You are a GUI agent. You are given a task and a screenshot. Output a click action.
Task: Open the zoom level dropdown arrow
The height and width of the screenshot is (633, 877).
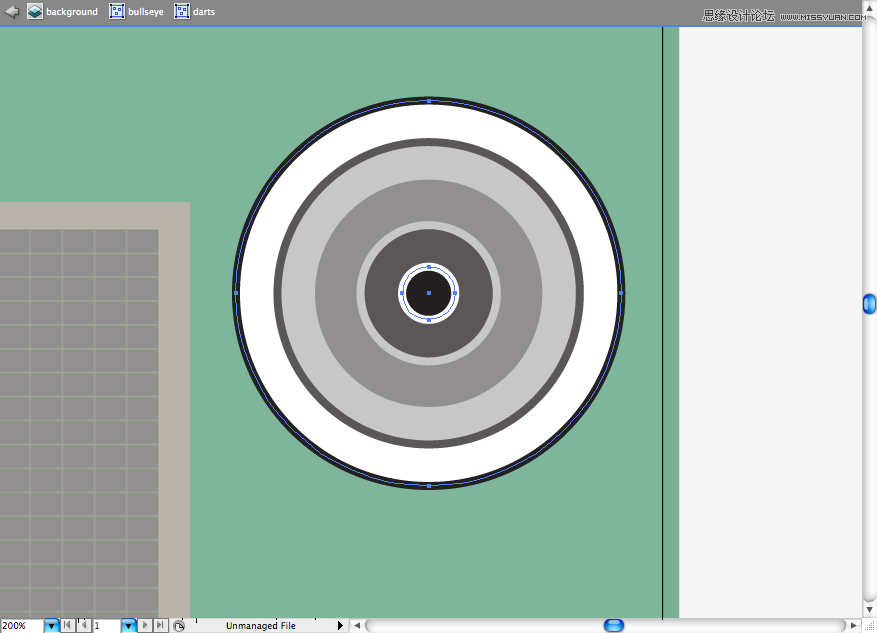tap(51, 626)
